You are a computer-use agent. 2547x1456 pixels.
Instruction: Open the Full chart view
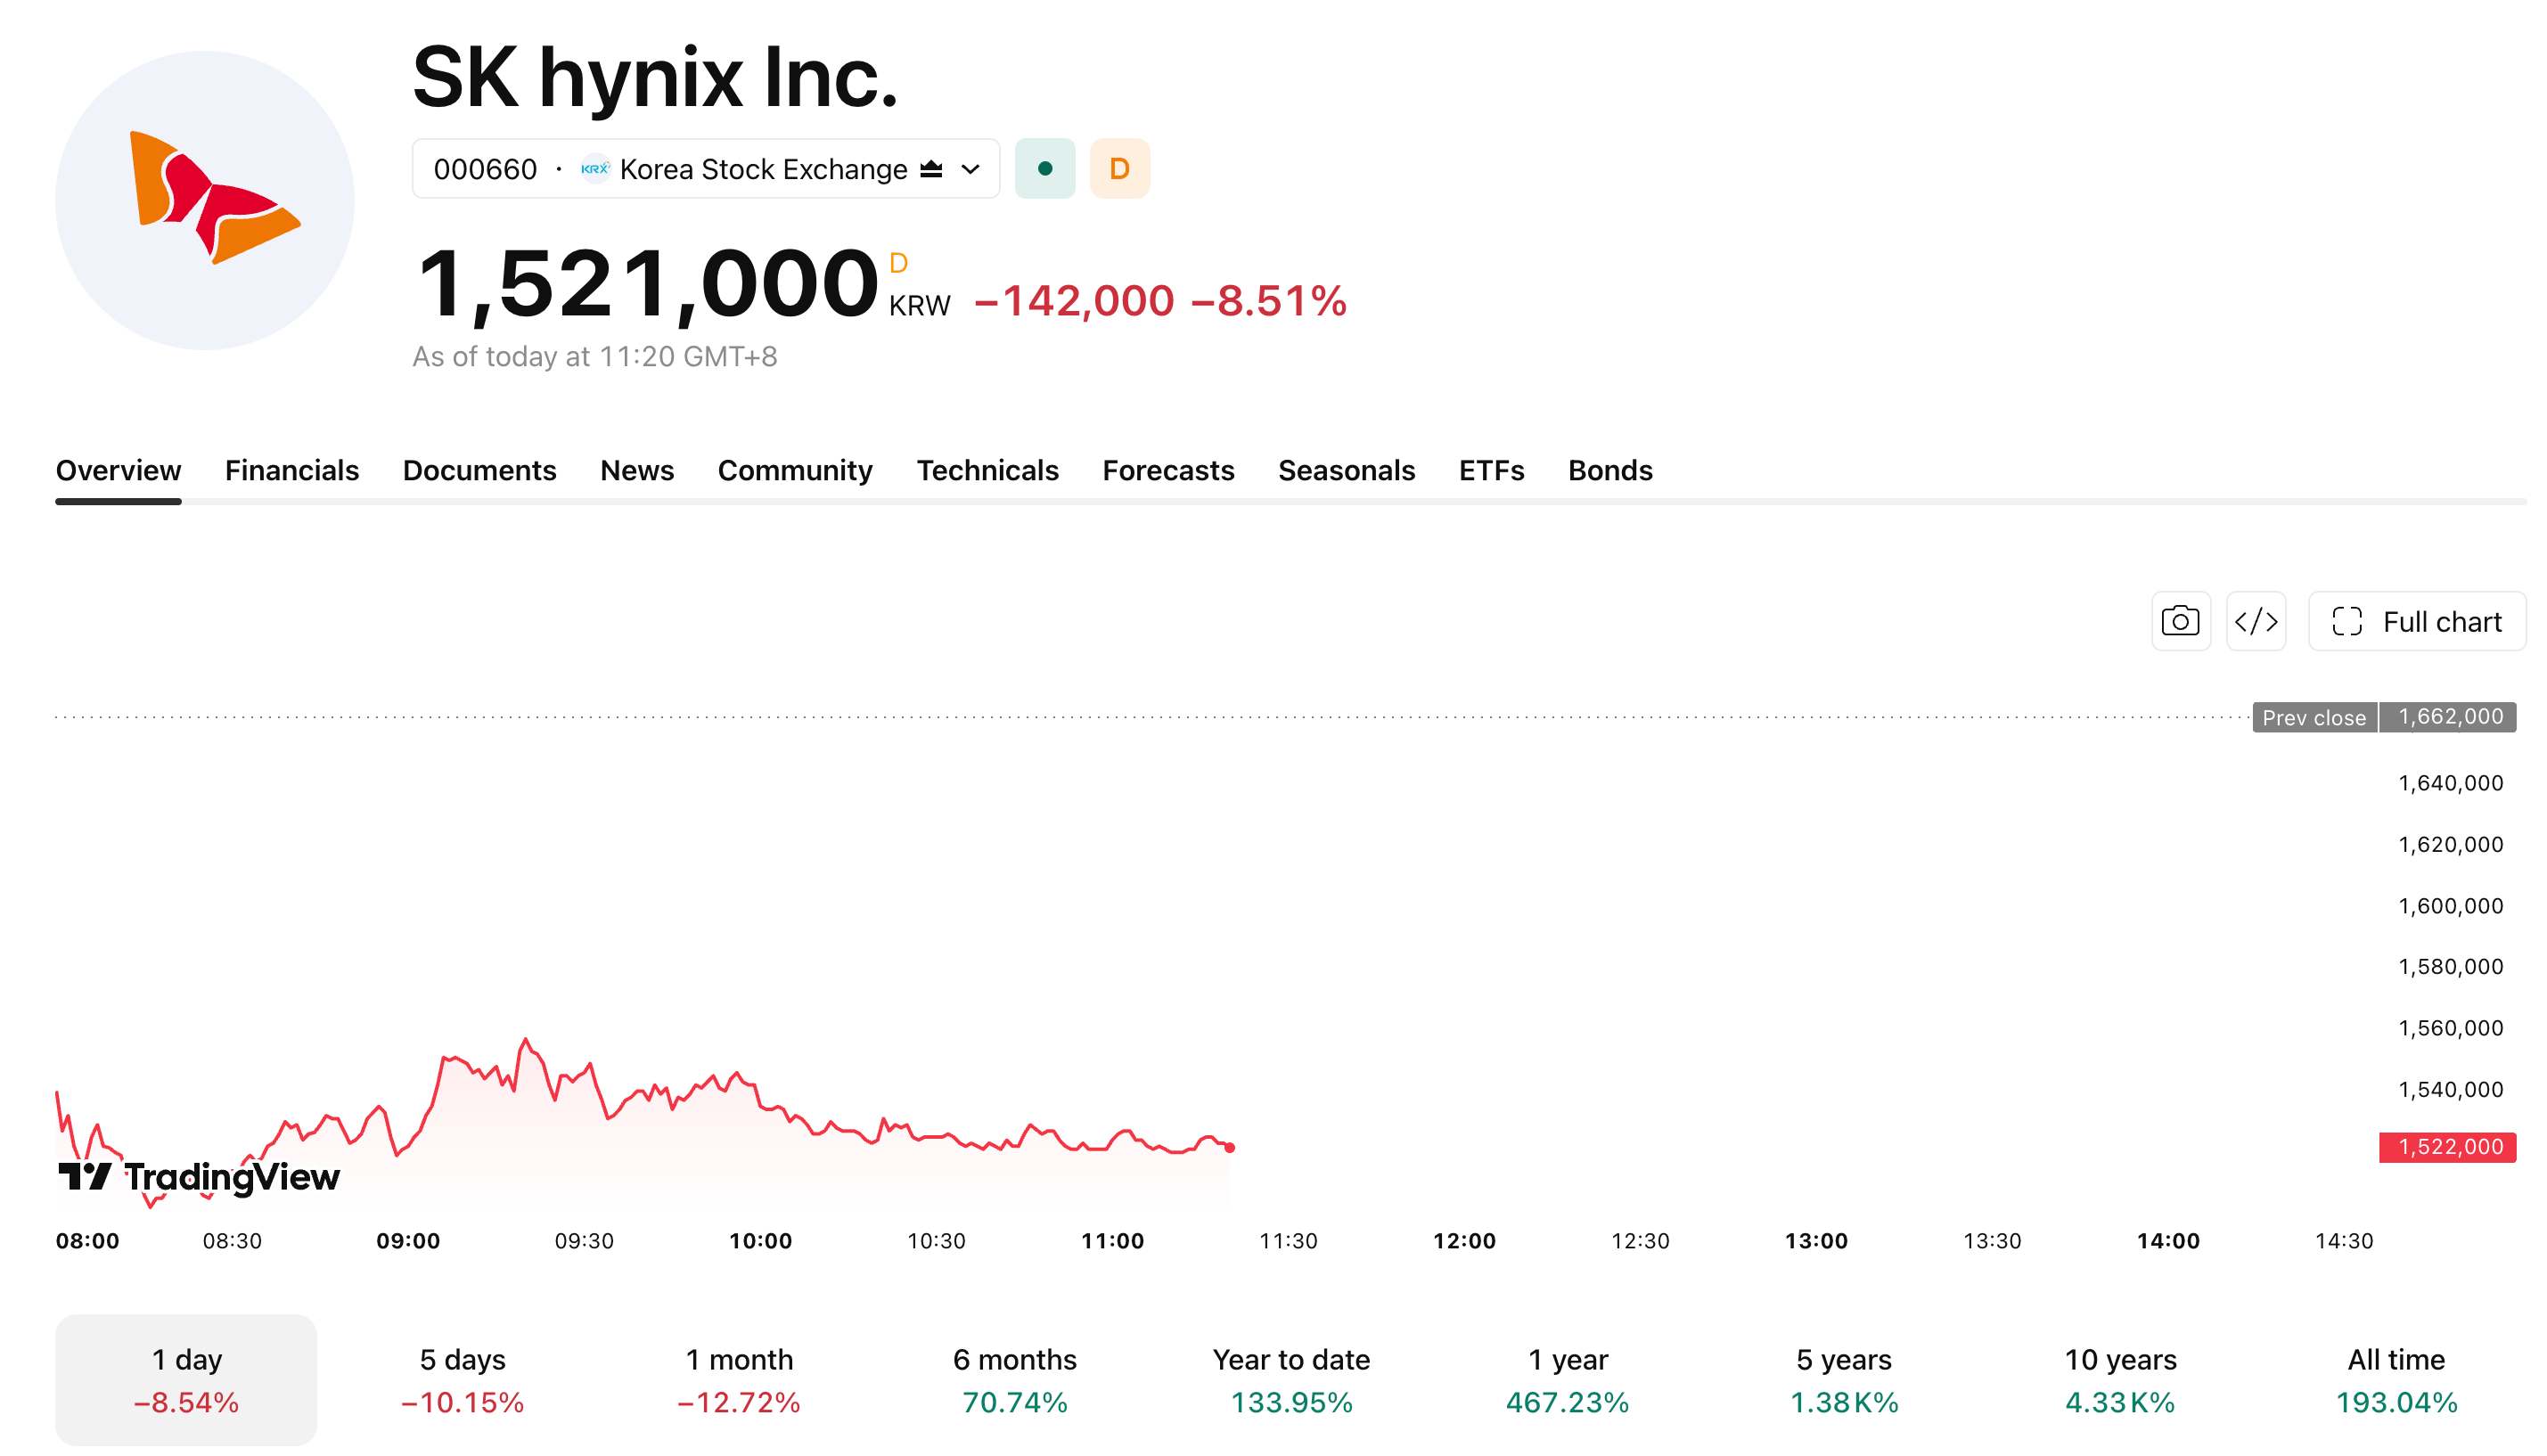coord(2417,621)
